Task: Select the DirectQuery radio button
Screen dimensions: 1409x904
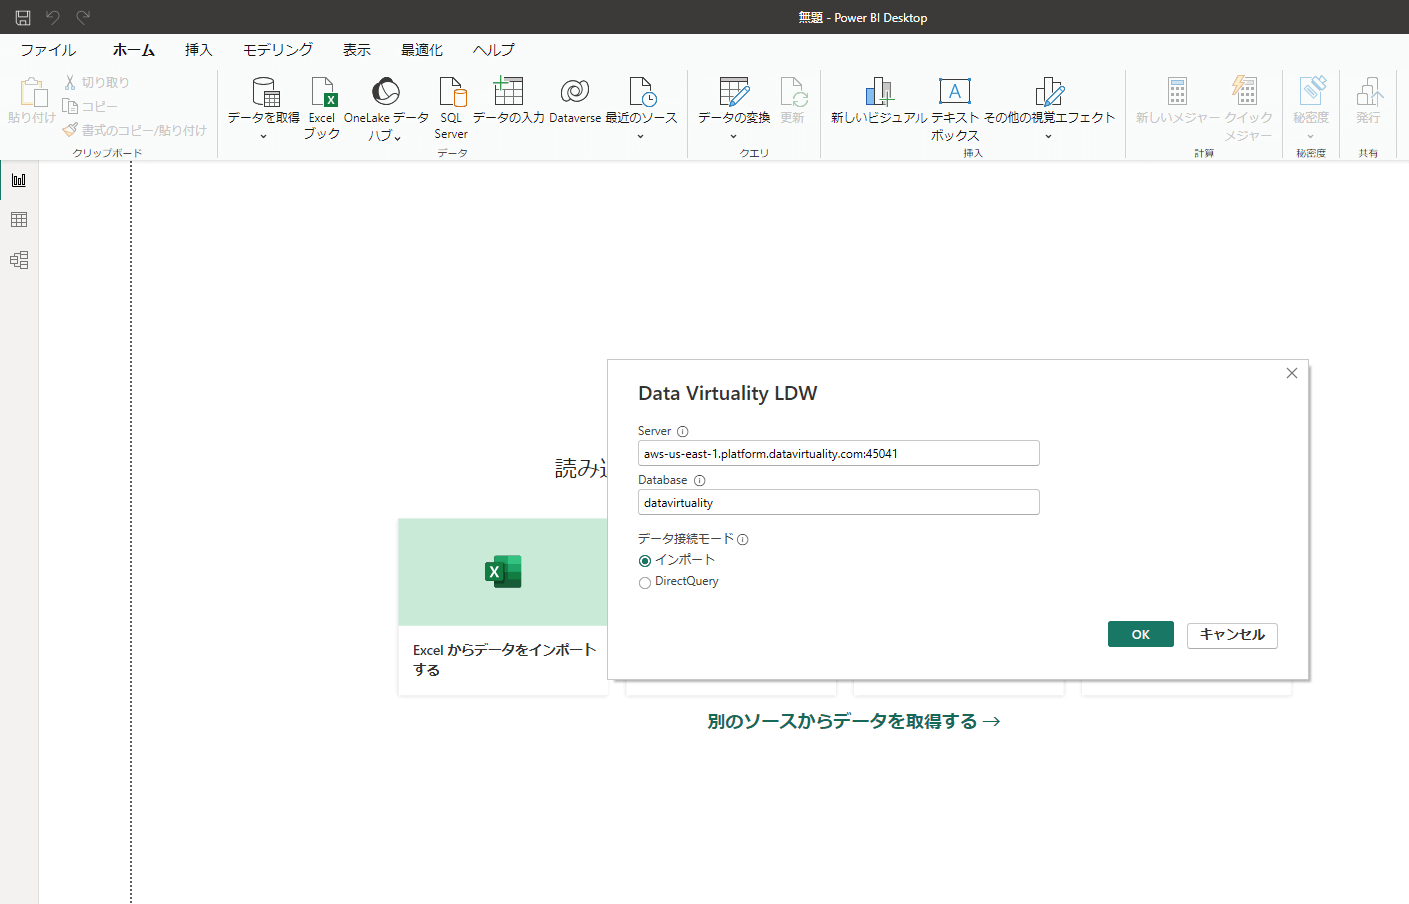Action: (x=645, y=583)
